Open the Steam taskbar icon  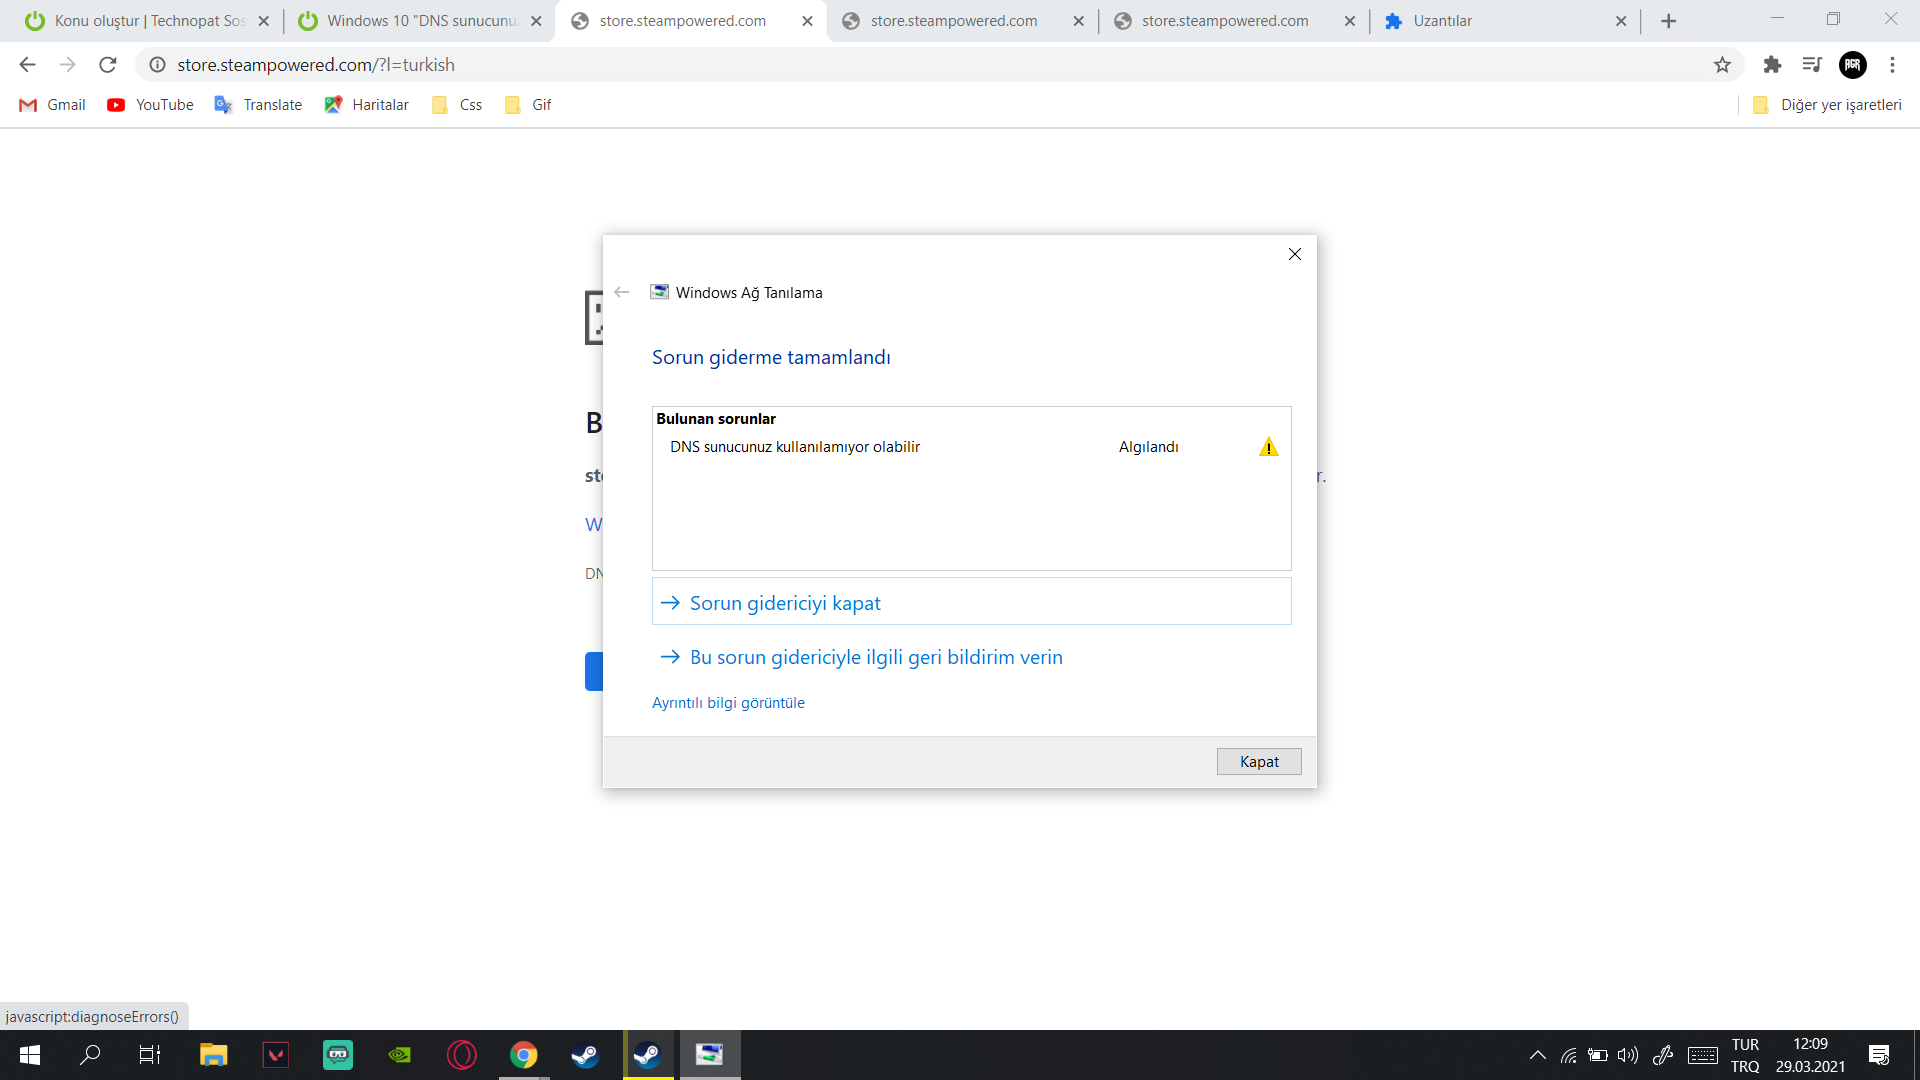[585, 1055]
